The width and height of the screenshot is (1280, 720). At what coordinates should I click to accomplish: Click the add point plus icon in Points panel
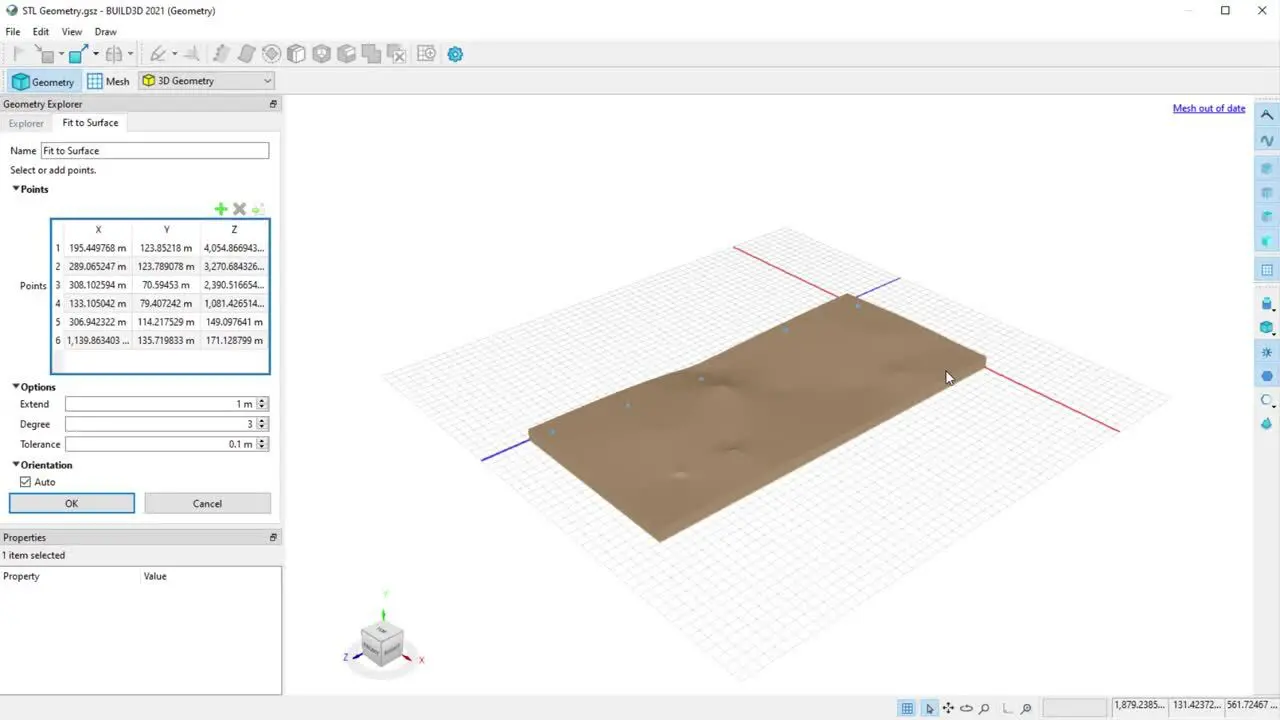pos(221,209)
